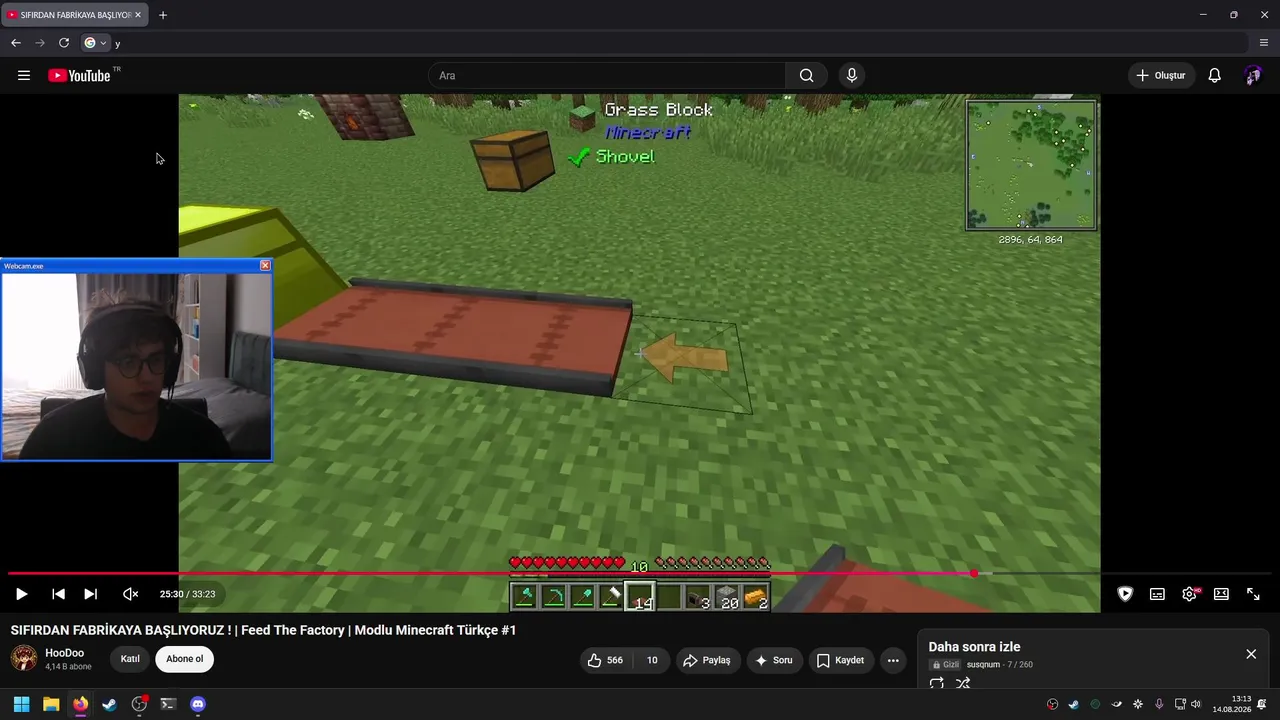Open a new browser tab
Image resolution: width=1280 pixels, height=720 pixels.
tap(163, 15)
